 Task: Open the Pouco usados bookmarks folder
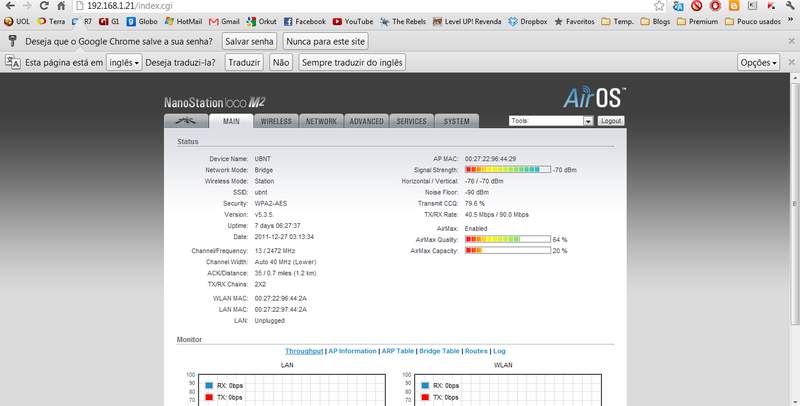(753, 21)
